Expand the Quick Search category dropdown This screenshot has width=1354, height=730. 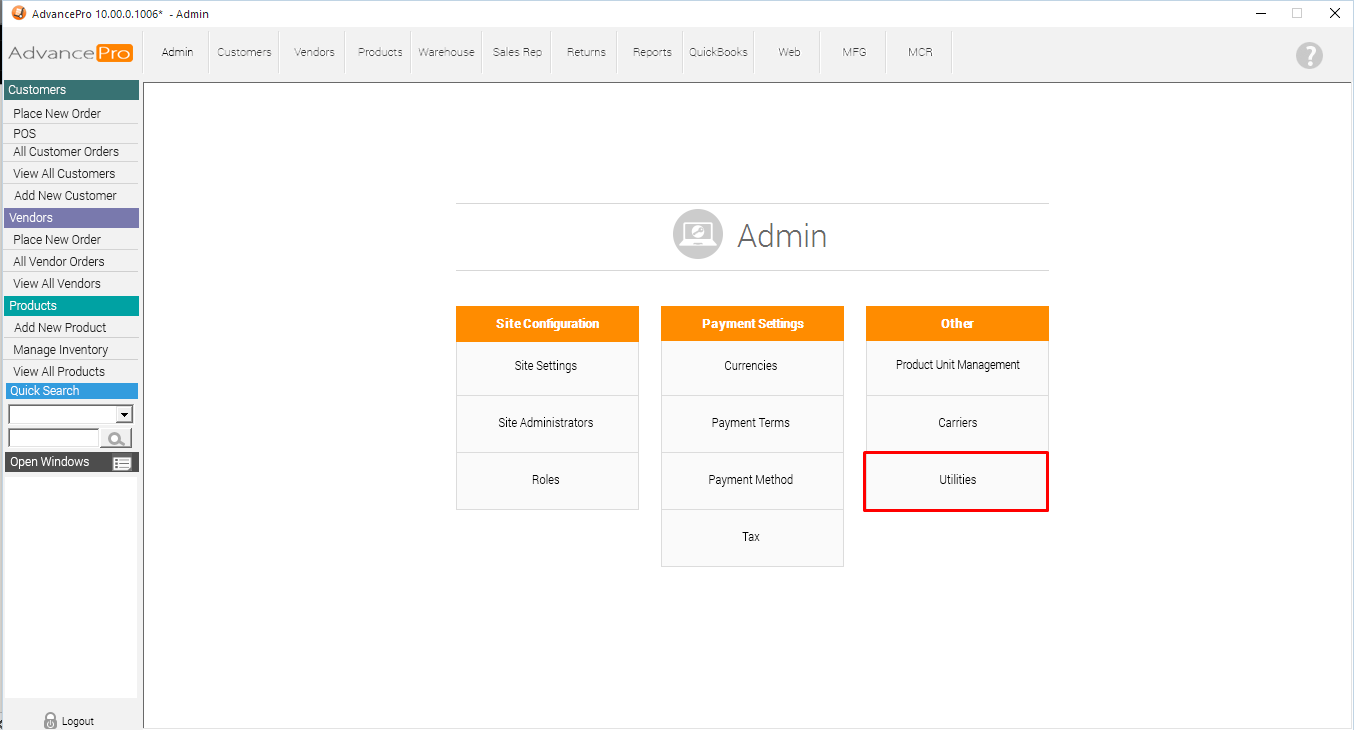pos(124,414)
